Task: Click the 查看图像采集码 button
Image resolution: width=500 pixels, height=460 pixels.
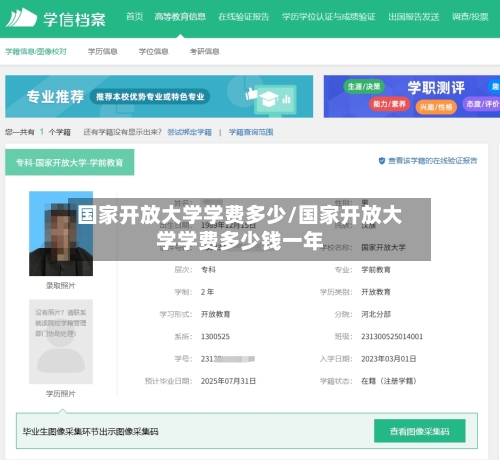Action: (420, 431)
